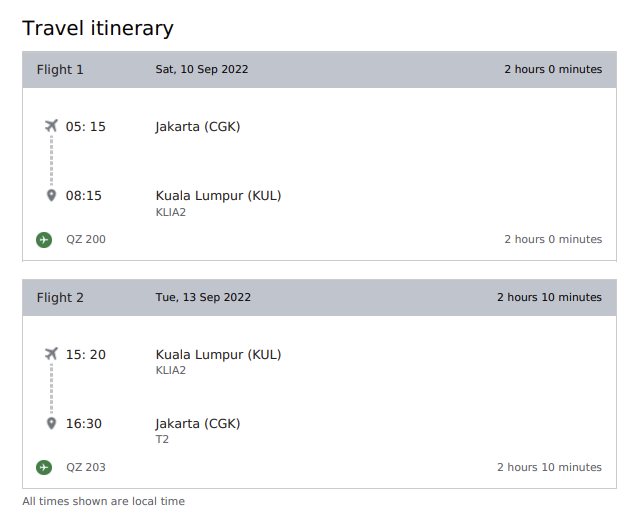
Task: Click the green airline icon beside QZ 203
Action: tap(44, 467)
